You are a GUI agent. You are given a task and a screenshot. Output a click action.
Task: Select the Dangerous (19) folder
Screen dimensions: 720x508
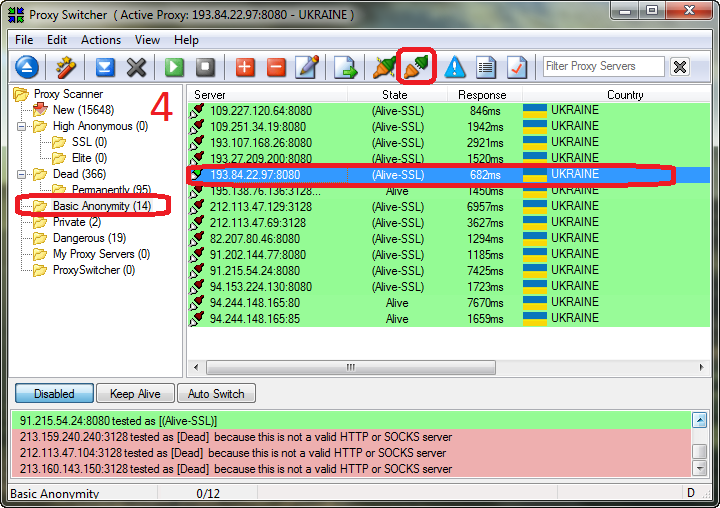[90, 238]
